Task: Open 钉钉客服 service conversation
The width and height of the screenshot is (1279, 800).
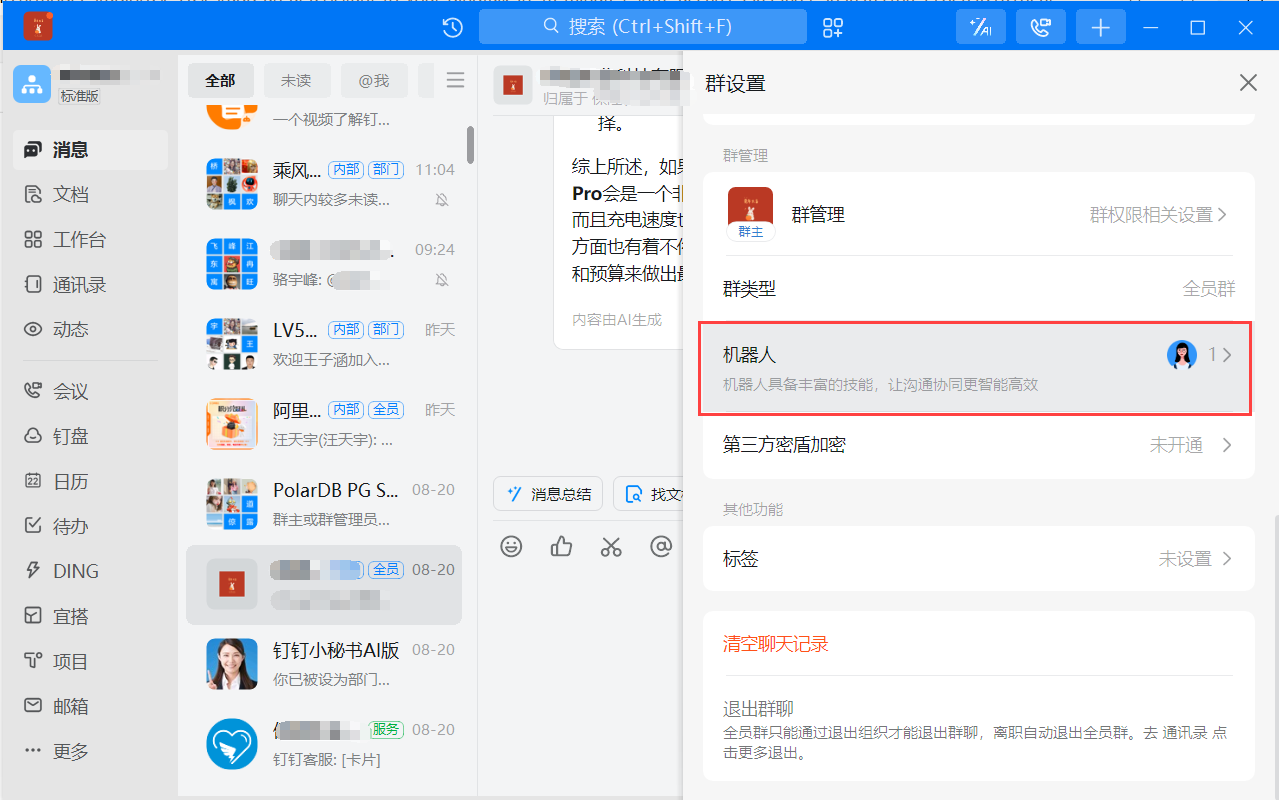Action: pos(324,744)
